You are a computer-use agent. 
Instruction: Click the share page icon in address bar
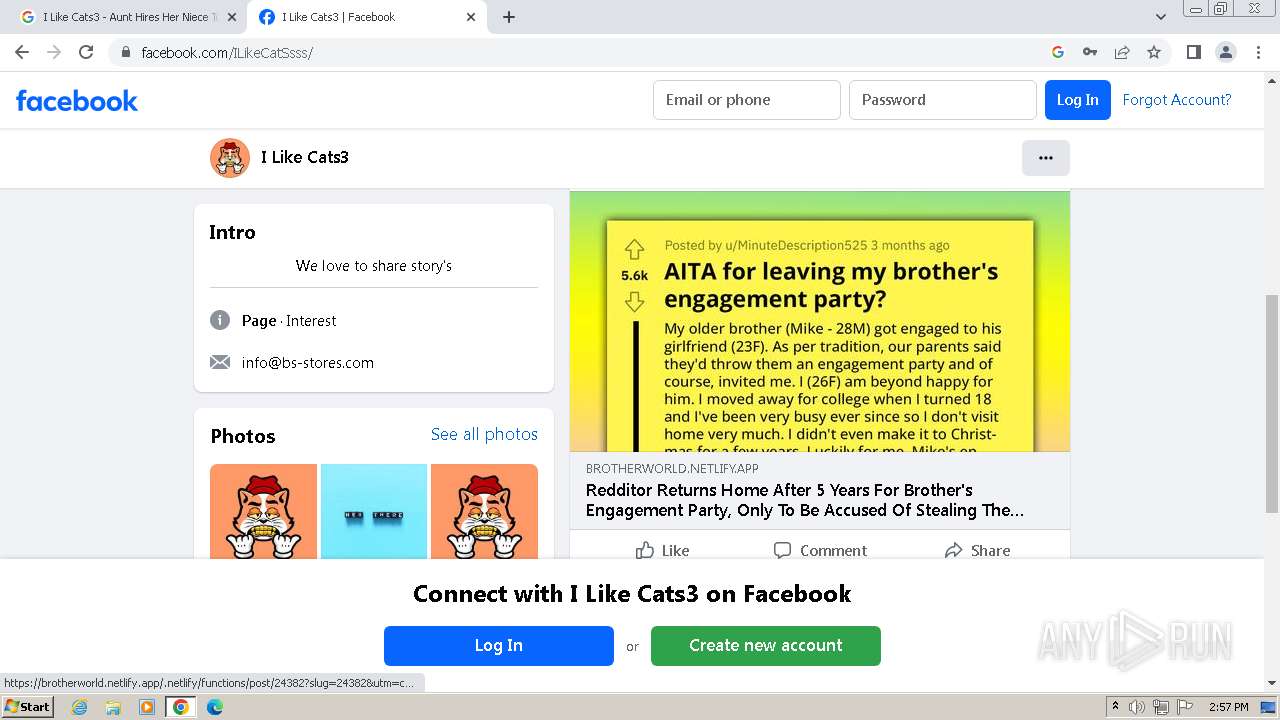click(x=1122, y=52)
